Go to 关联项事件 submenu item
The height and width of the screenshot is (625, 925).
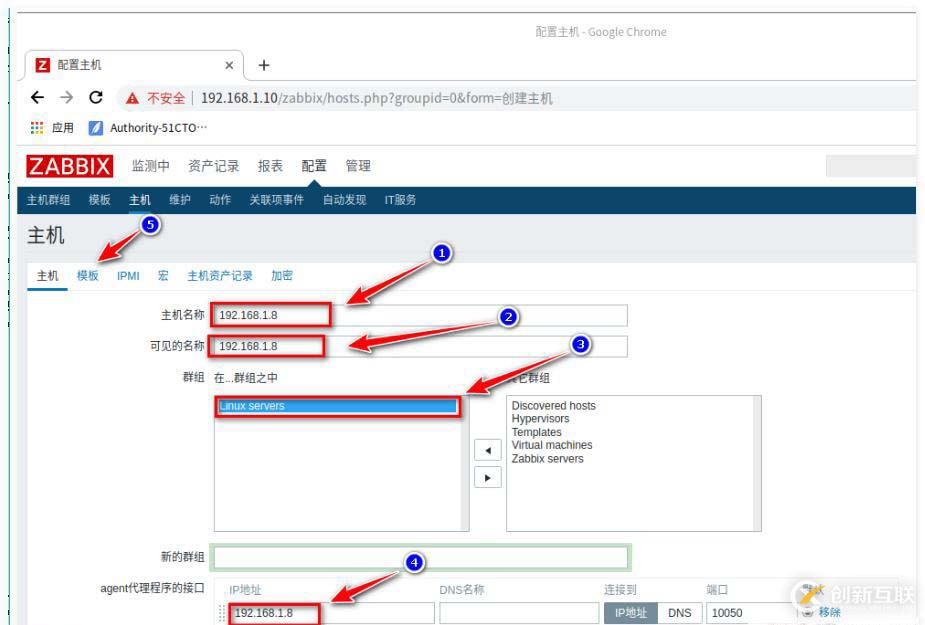[277, 200]
